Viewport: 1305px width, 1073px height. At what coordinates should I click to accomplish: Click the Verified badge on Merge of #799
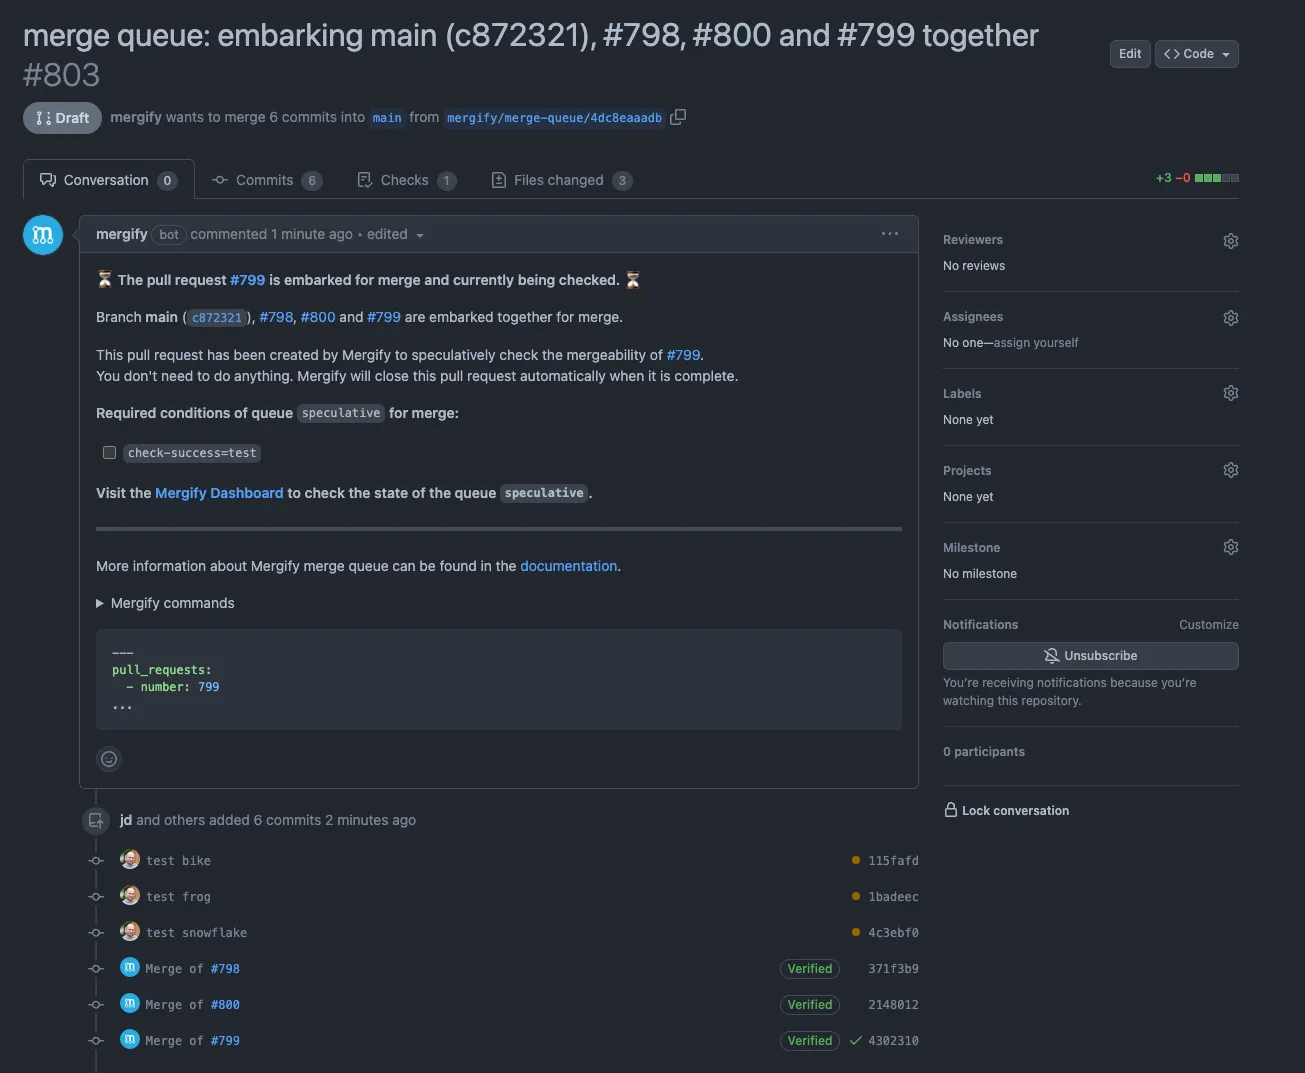(809, 1040)
